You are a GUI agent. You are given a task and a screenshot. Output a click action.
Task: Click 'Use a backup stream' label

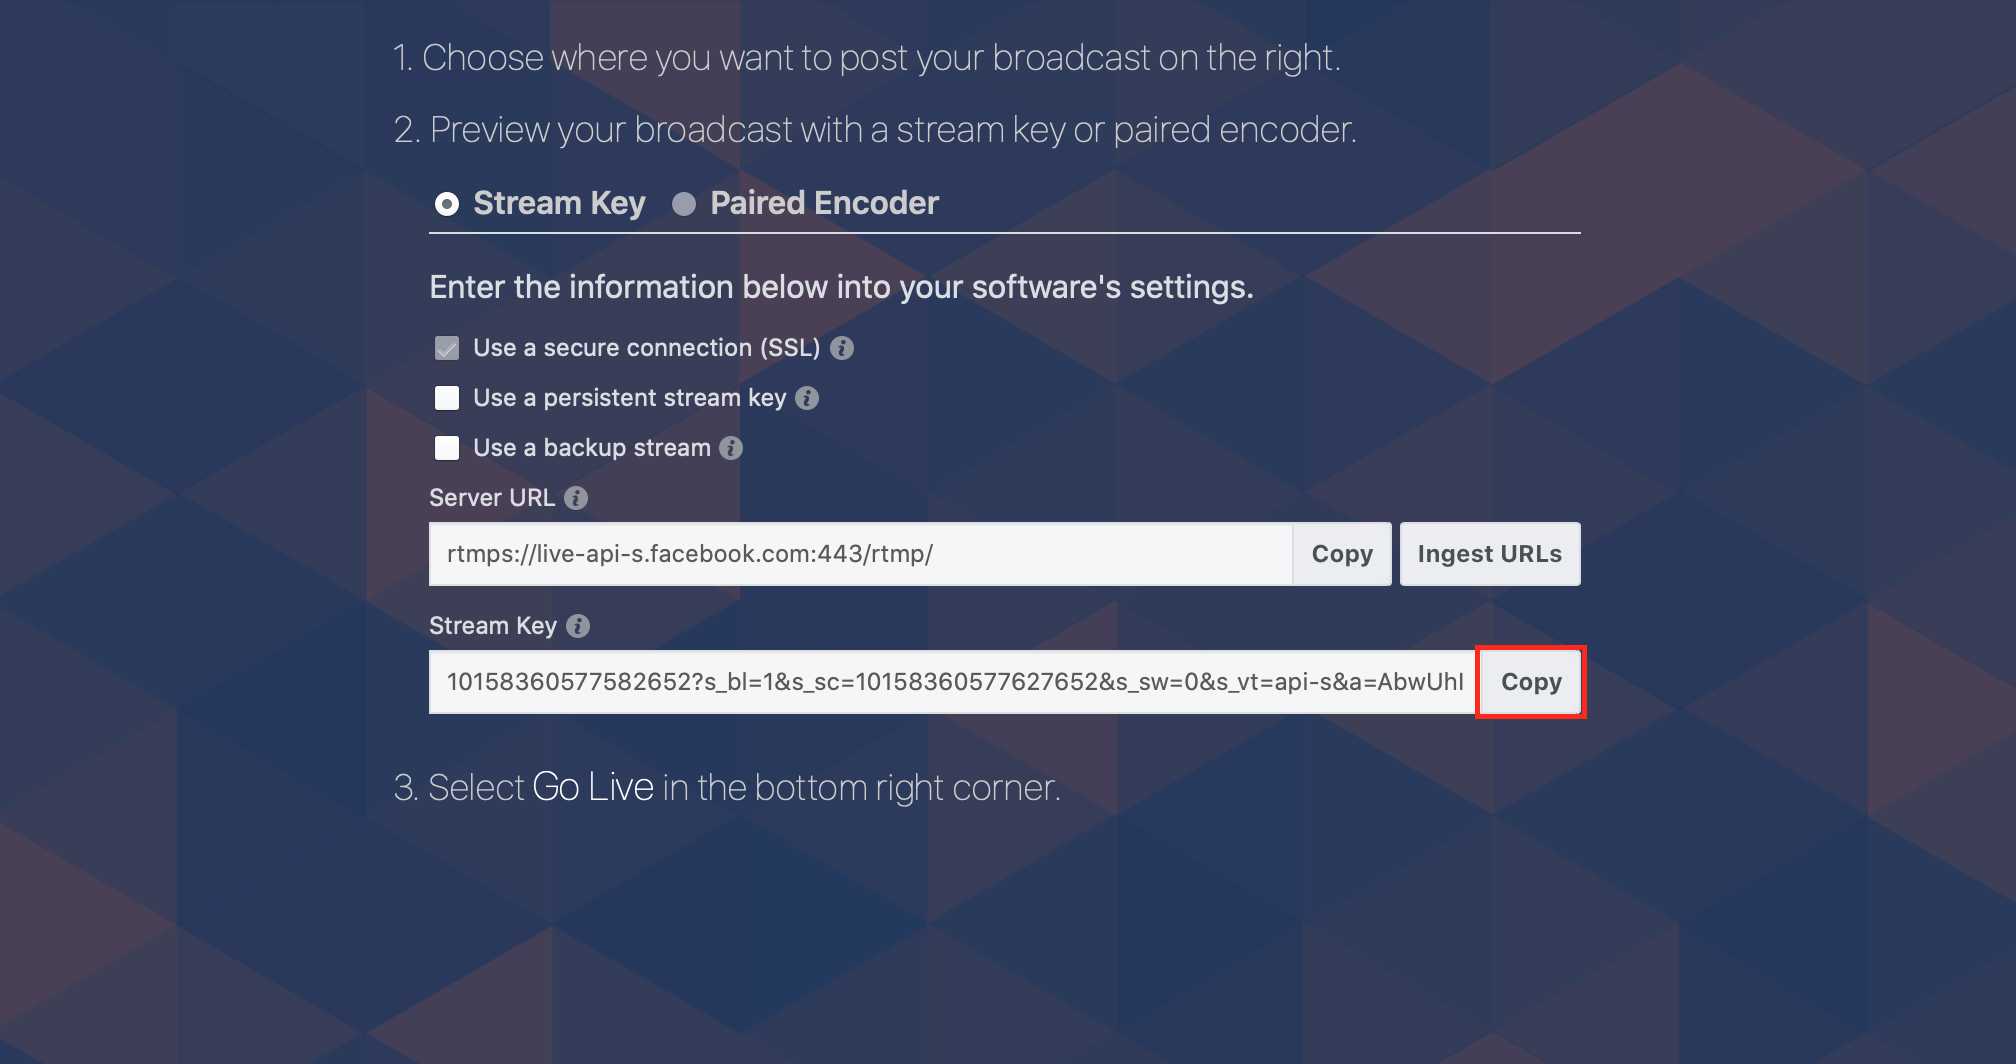pyautogui.click(x=591, y=448)
